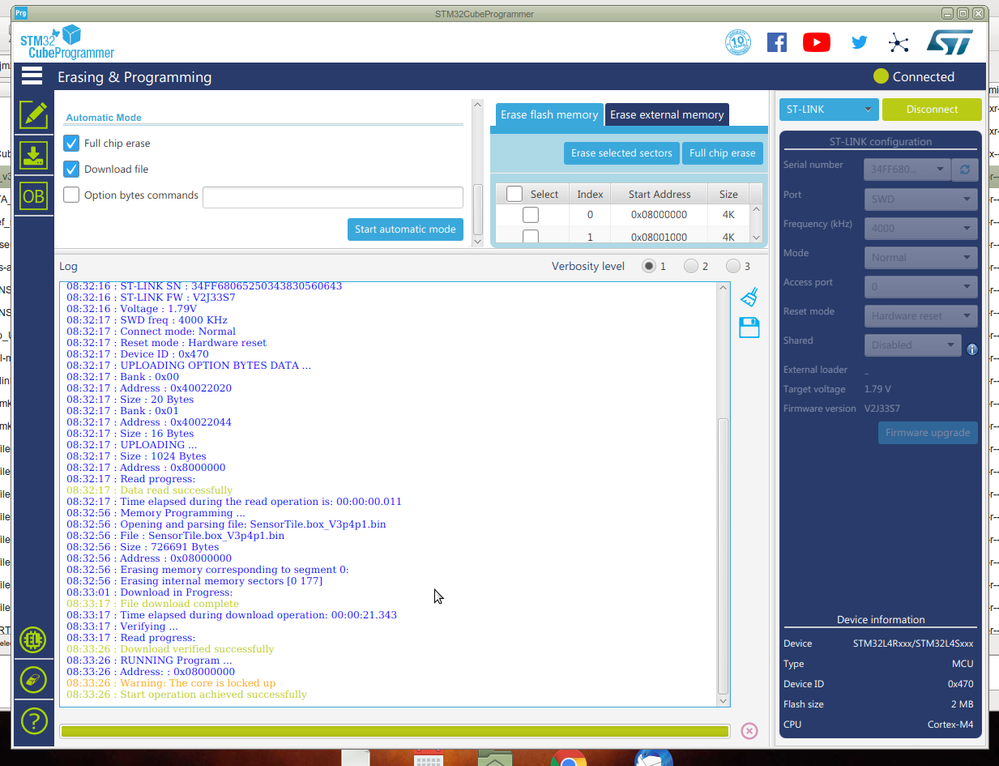Sort sectors by the Start Address column header
This screenshot has width=999, height=766.
(659, 194)
